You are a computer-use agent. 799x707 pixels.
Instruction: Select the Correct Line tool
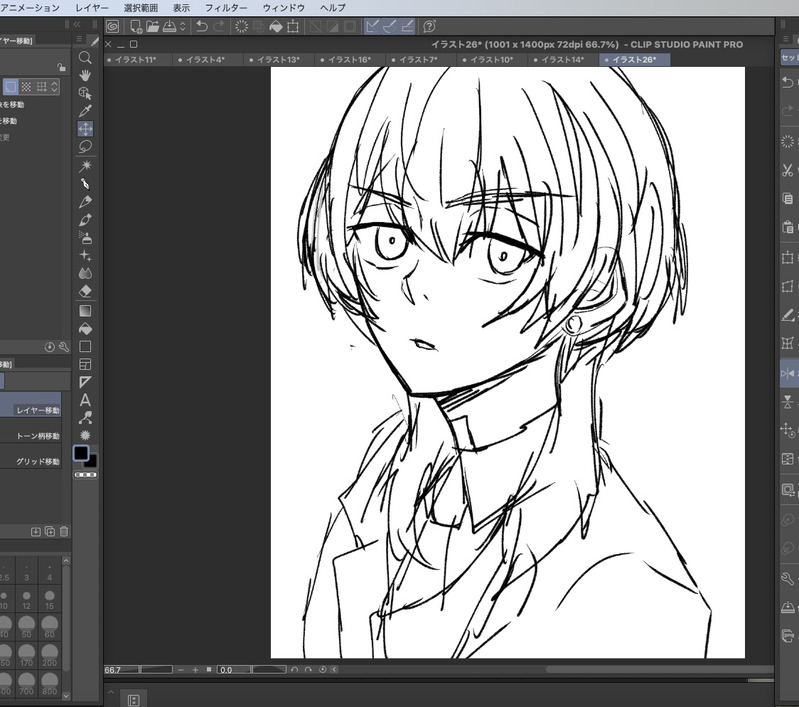pos(85,418)
